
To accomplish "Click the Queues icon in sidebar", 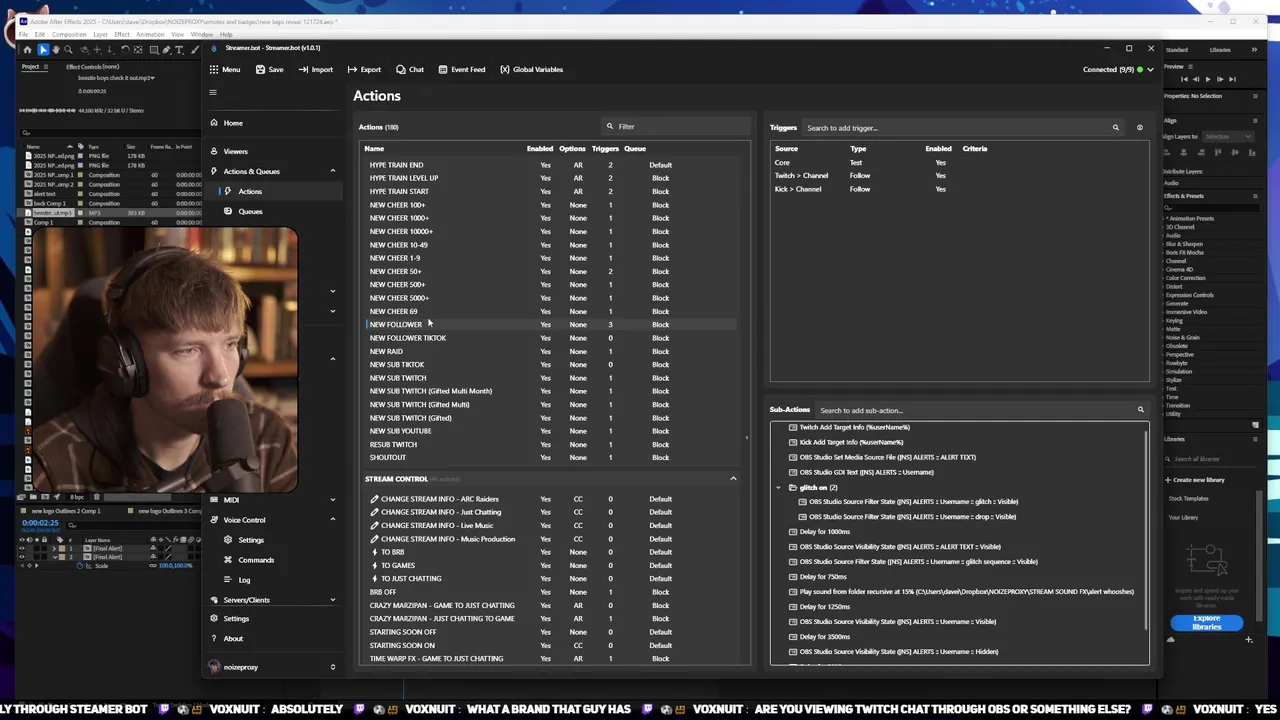I will [229, 211].
